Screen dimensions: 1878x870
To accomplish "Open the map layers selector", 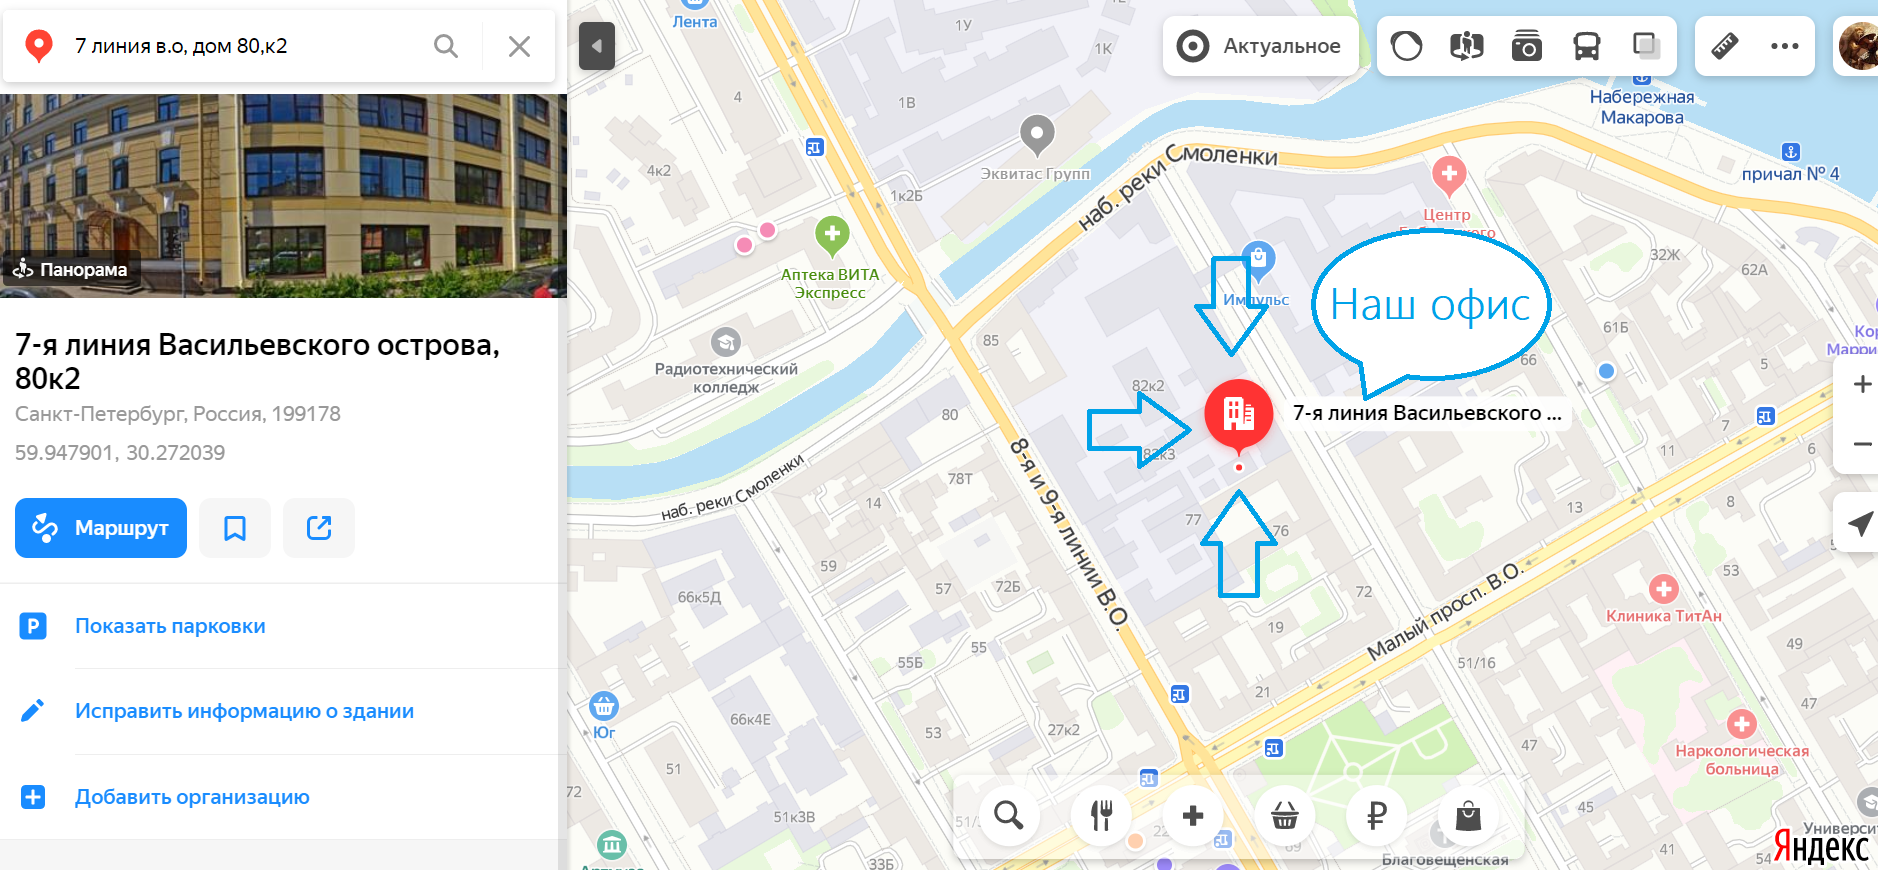I will (1646, 46).
